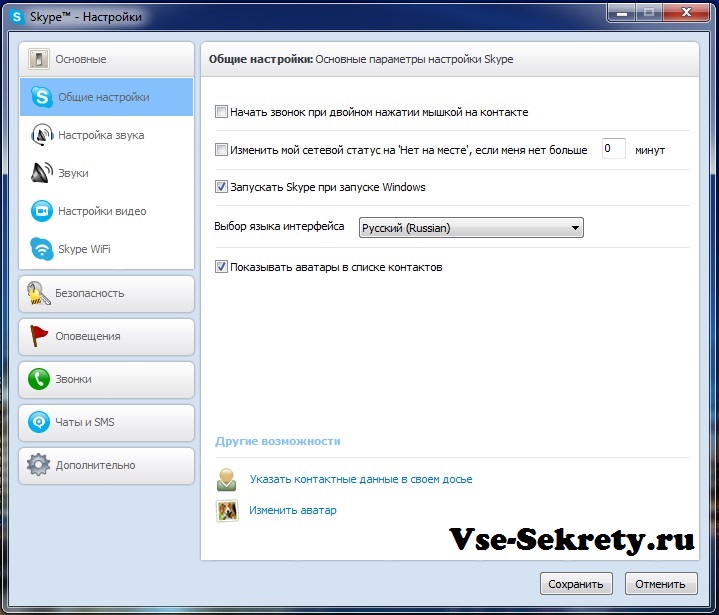This screenshot has height=615, width=719.
Task: Select Skype WiFi settings
Action: point(106,249)
